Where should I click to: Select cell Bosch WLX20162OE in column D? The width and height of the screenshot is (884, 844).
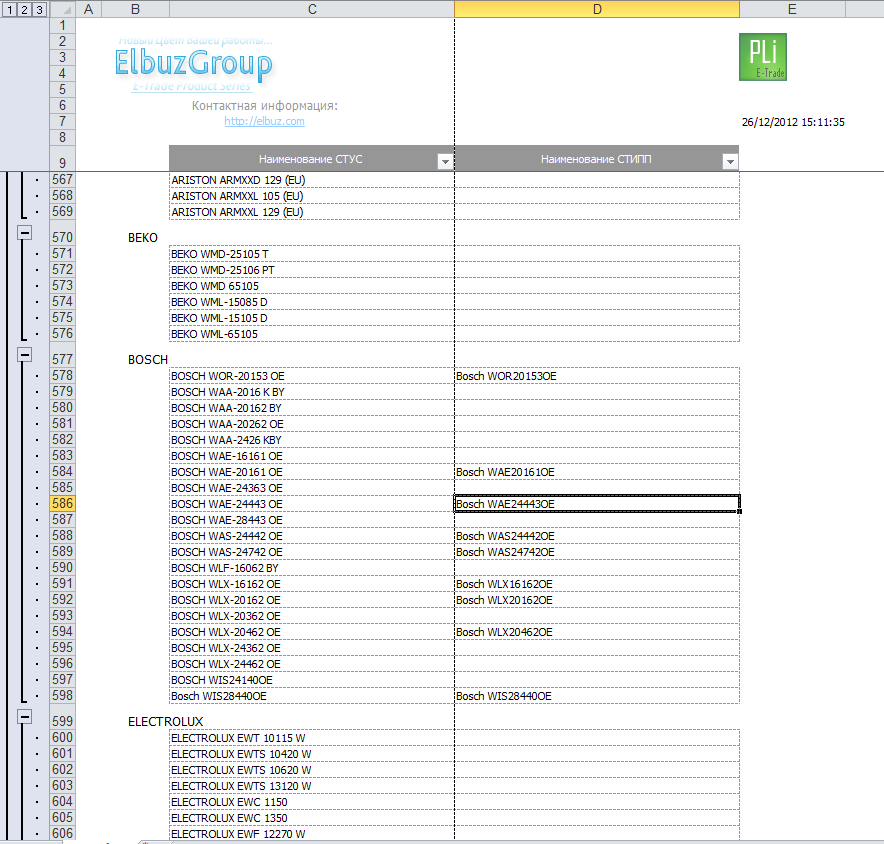click(597, 600)
